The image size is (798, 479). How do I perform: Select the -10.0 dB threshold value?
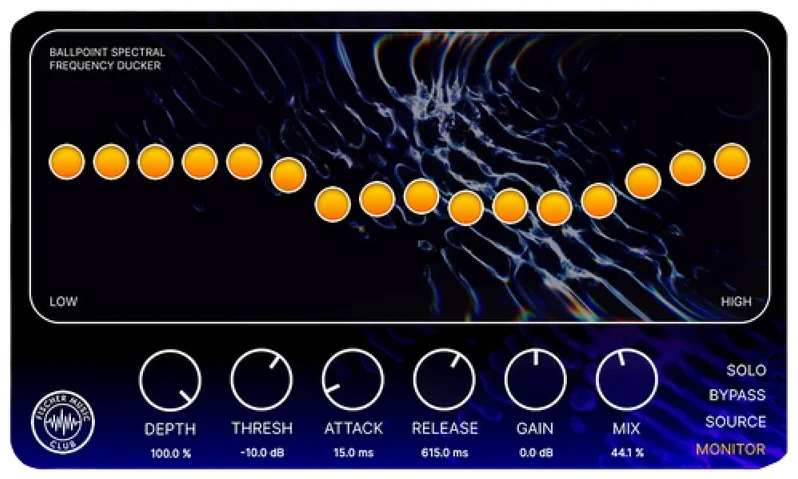(262, 453)
